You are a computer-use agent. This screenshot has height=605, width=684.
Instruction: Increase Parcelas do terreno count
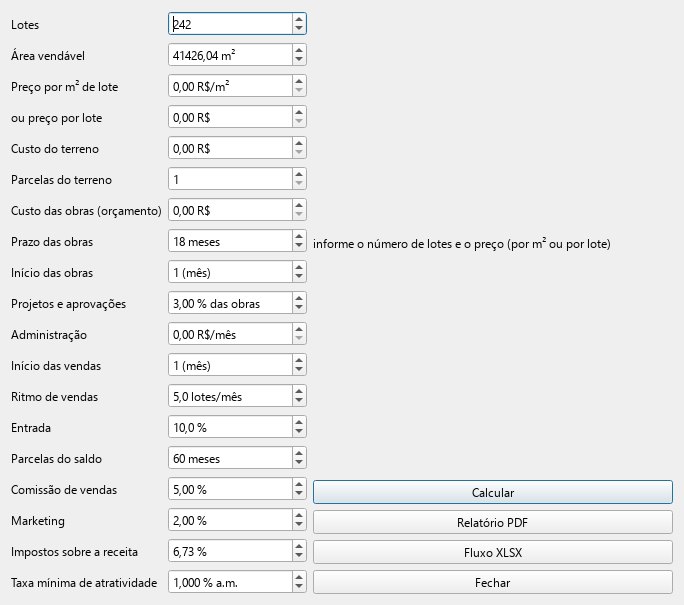pyautogui.click(x=299, y=174)
